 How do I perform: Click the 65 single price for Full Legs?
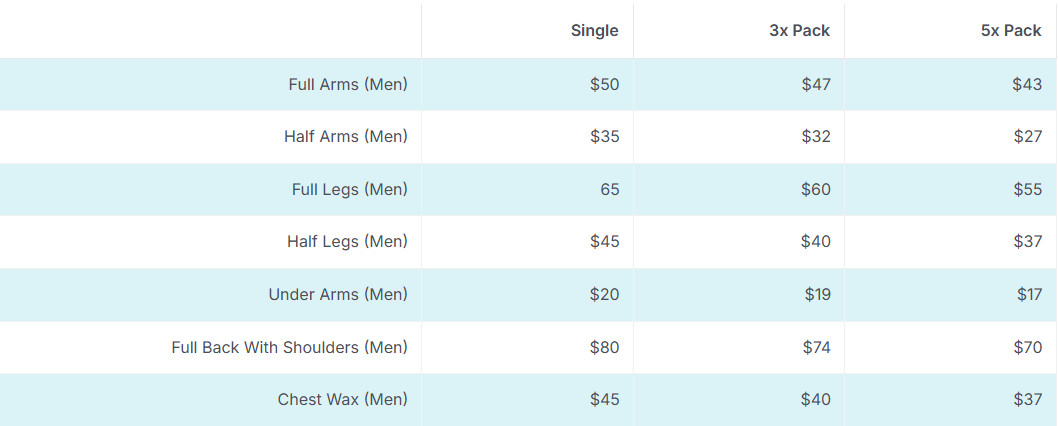tap(610, 190)
